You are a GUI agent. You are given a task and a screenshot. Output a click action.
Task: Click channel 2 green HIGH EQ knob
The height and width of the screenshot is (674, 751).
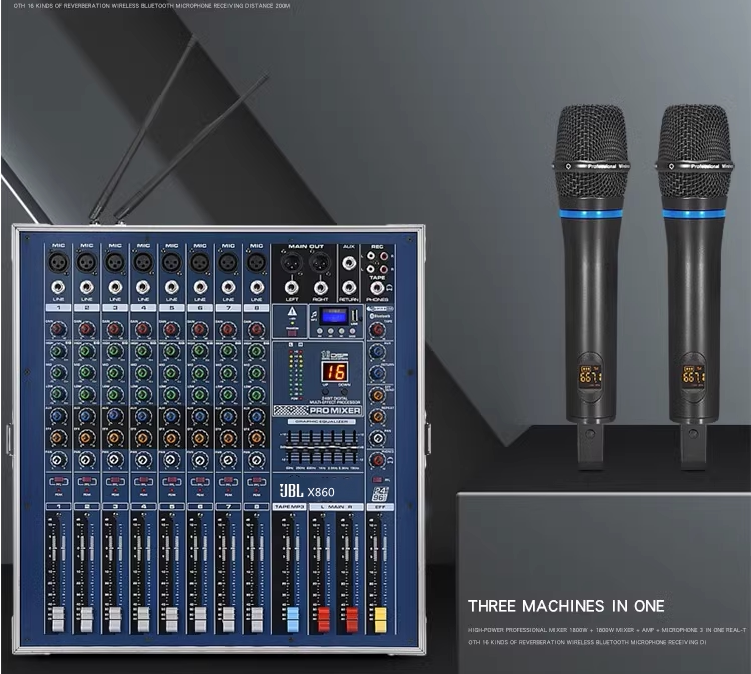(86, 351)
